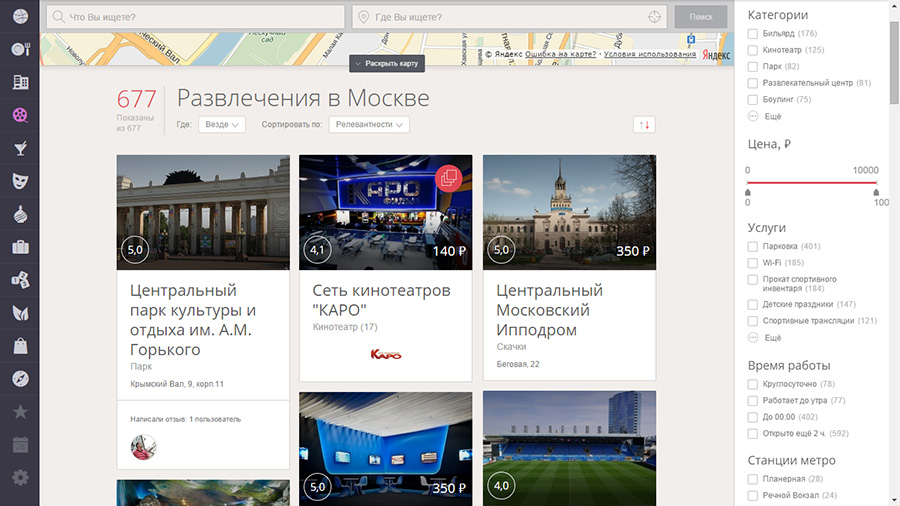The height and width of the screenshot is (506, 900).
Task: Open the calendar icon in sidebar
Action: [x=20, y=445]
